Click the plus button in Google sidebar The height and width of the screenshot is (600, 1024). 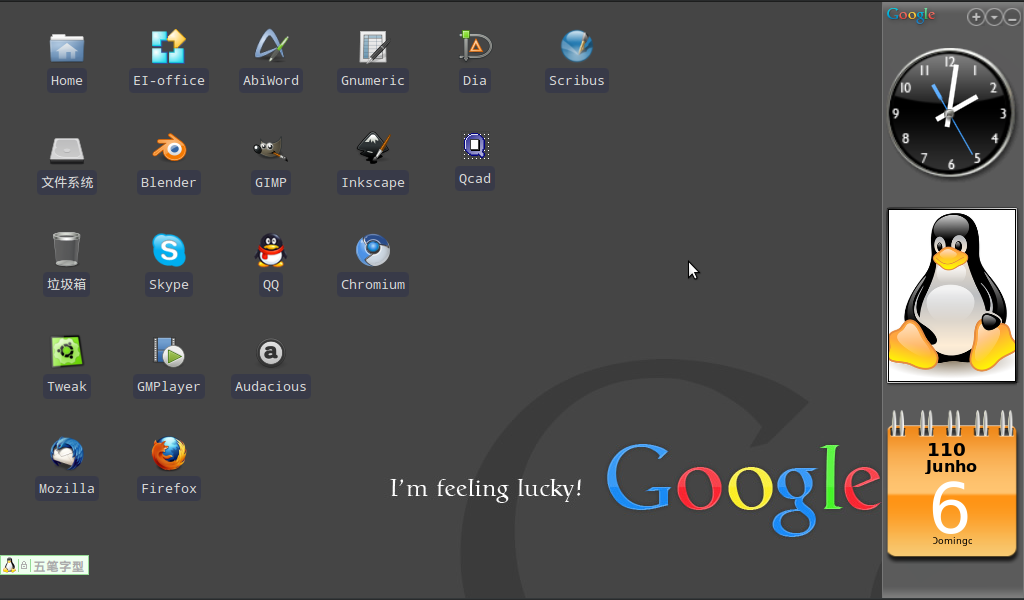tap(975, 18)
